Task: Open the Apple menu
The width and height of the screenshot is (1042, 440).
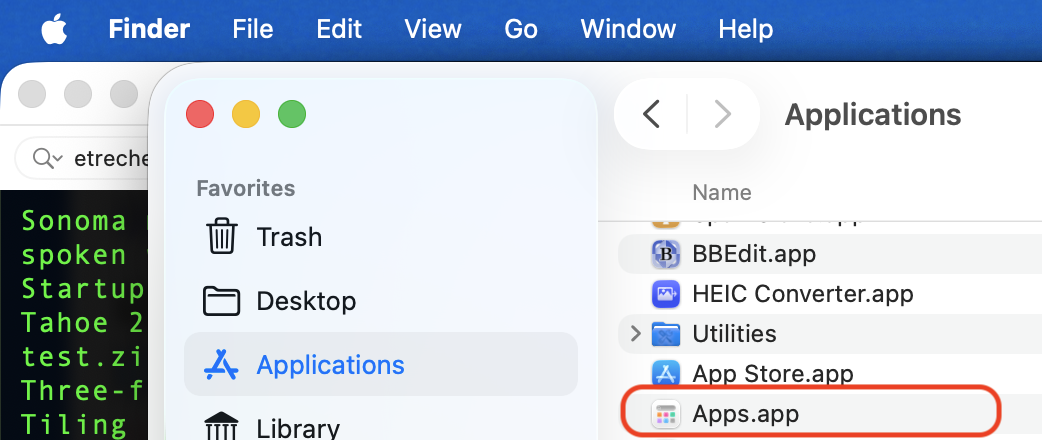Action: pos(54,29)
